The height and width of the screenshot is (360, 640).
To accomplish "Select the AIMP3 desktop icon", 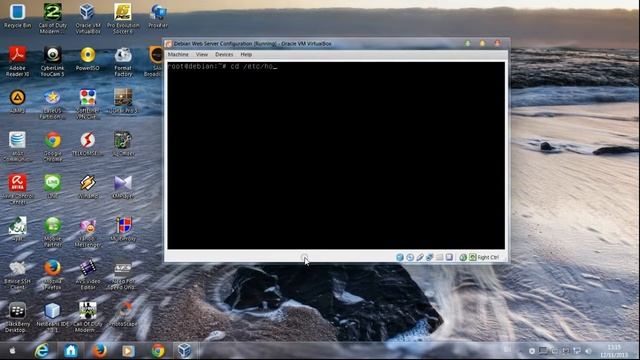I will coord(17,102).
